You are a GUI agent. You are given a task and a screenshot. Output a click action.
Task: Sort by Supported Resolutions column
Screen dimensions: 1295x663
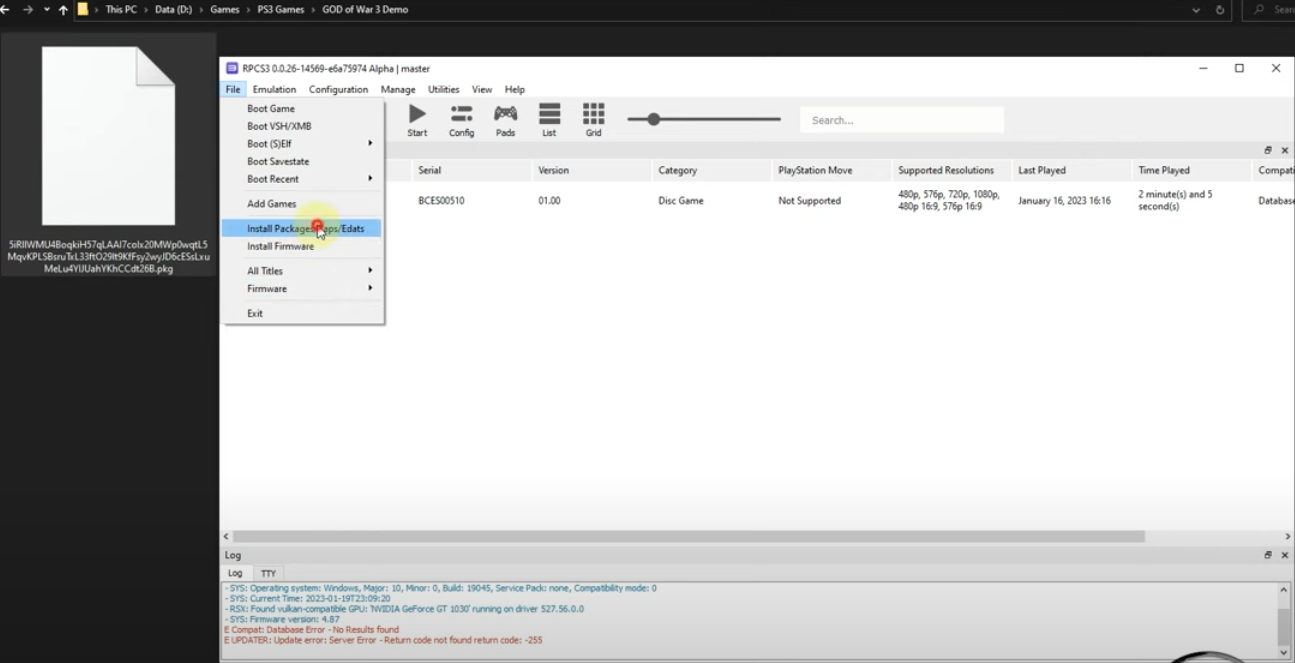[950, 171]
